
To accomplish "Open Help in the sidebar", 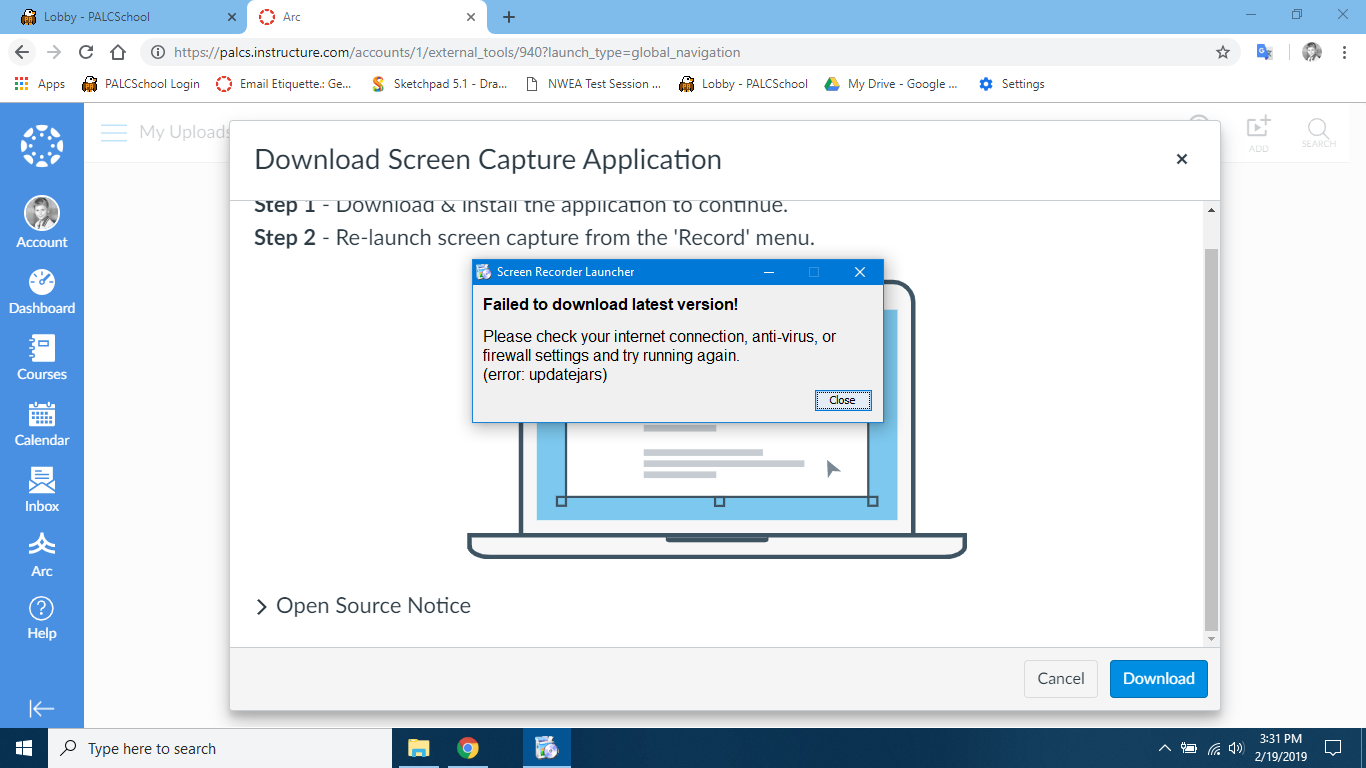I will [42, 617].
